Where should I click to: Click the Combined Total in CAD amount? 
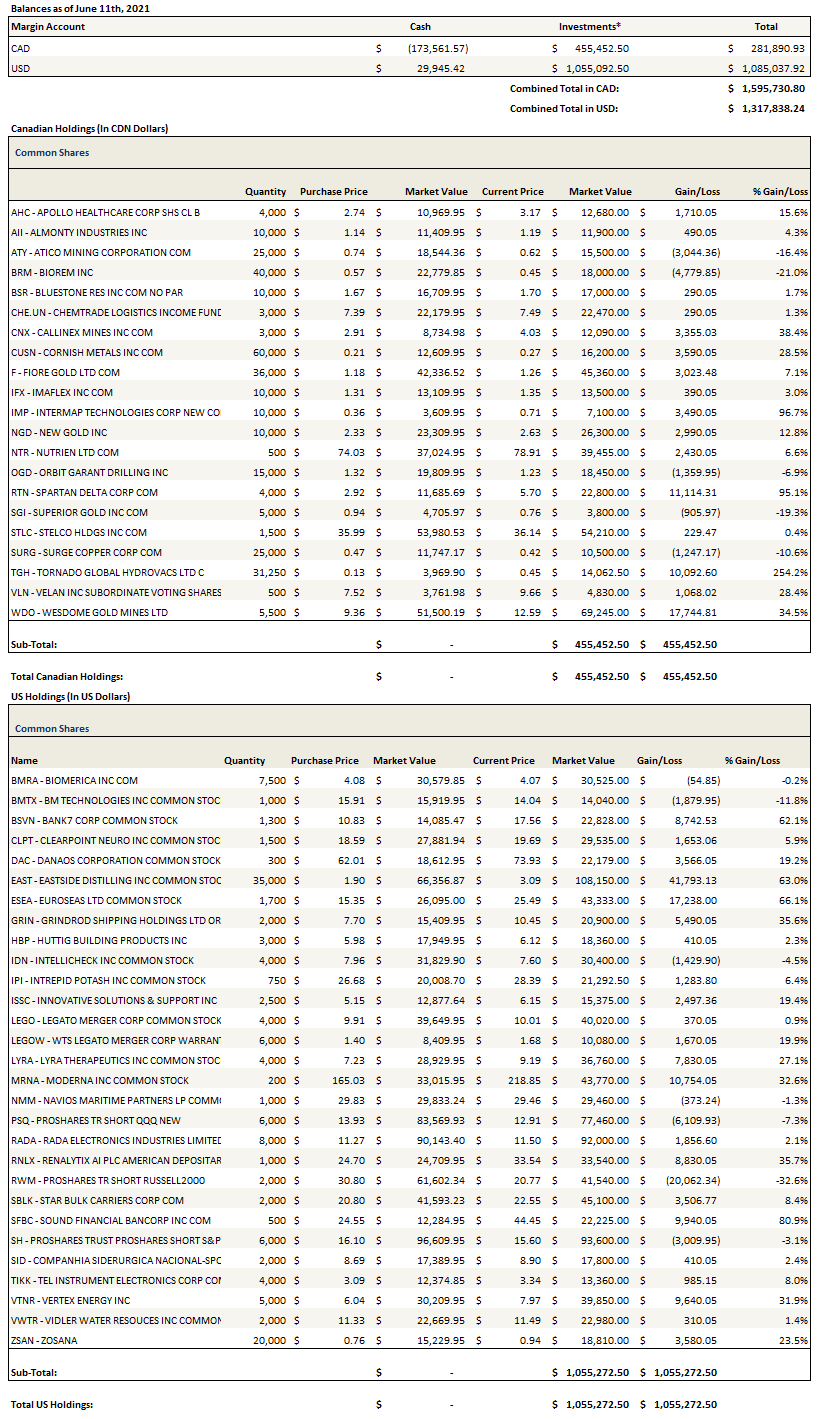(766, 88)
